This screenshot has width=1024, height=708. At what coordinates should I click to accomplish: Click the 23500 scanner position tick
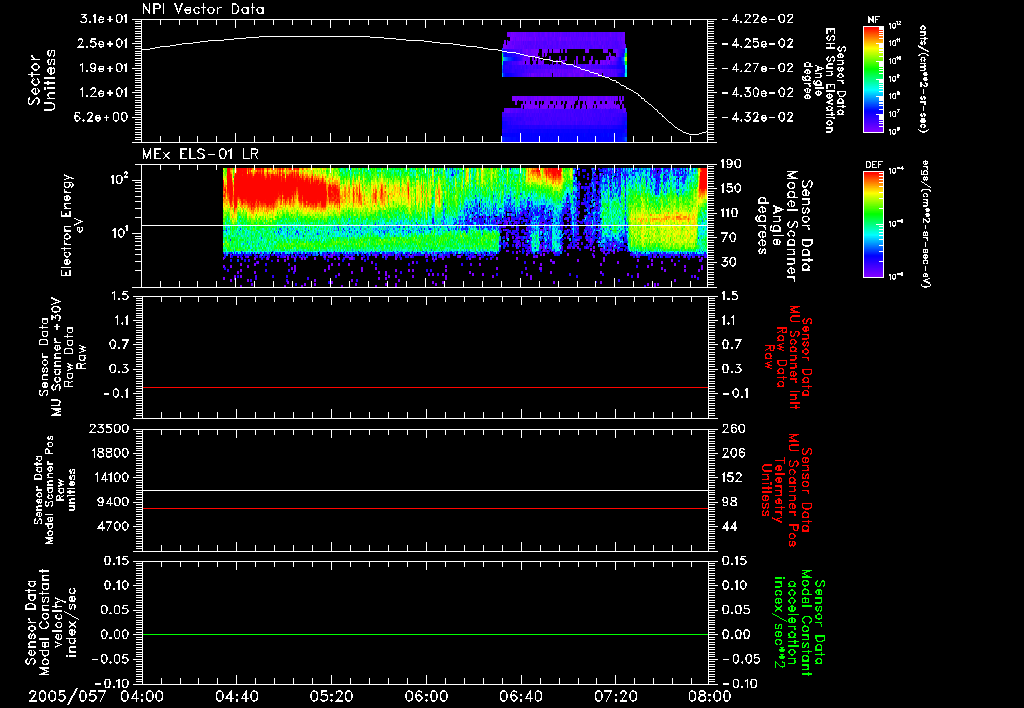pos(109,429)
